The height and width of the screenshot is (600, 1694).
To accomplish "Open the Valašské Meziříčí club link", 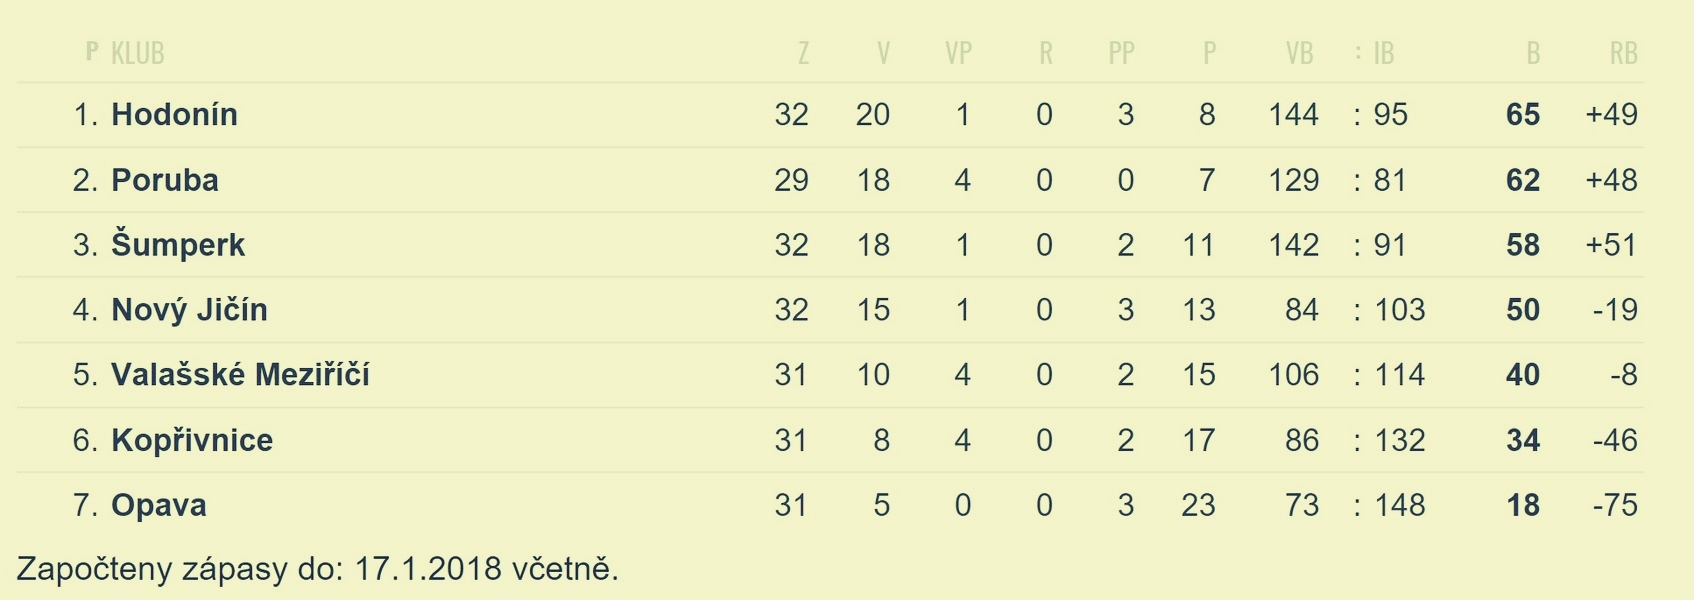I will coord(240,375).
